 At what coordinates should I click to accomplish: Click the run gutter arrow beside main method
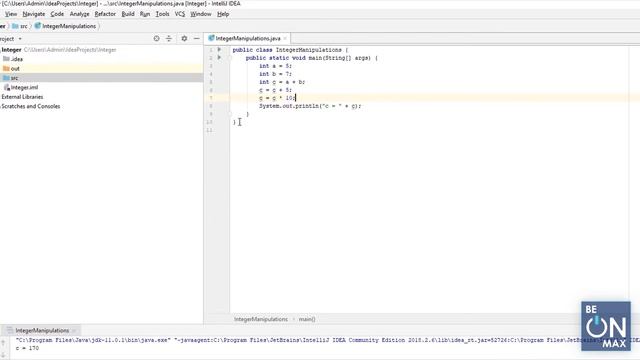pyautogui.click(x=219, y=58)
